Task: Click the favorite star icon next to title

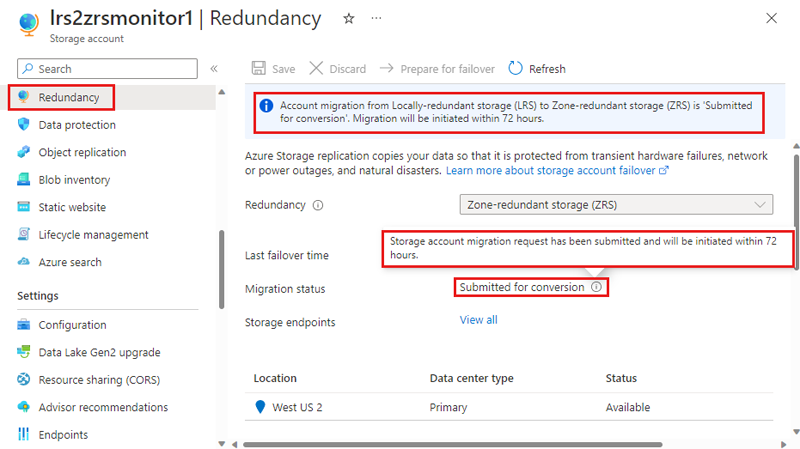Action: pos(349,19)
